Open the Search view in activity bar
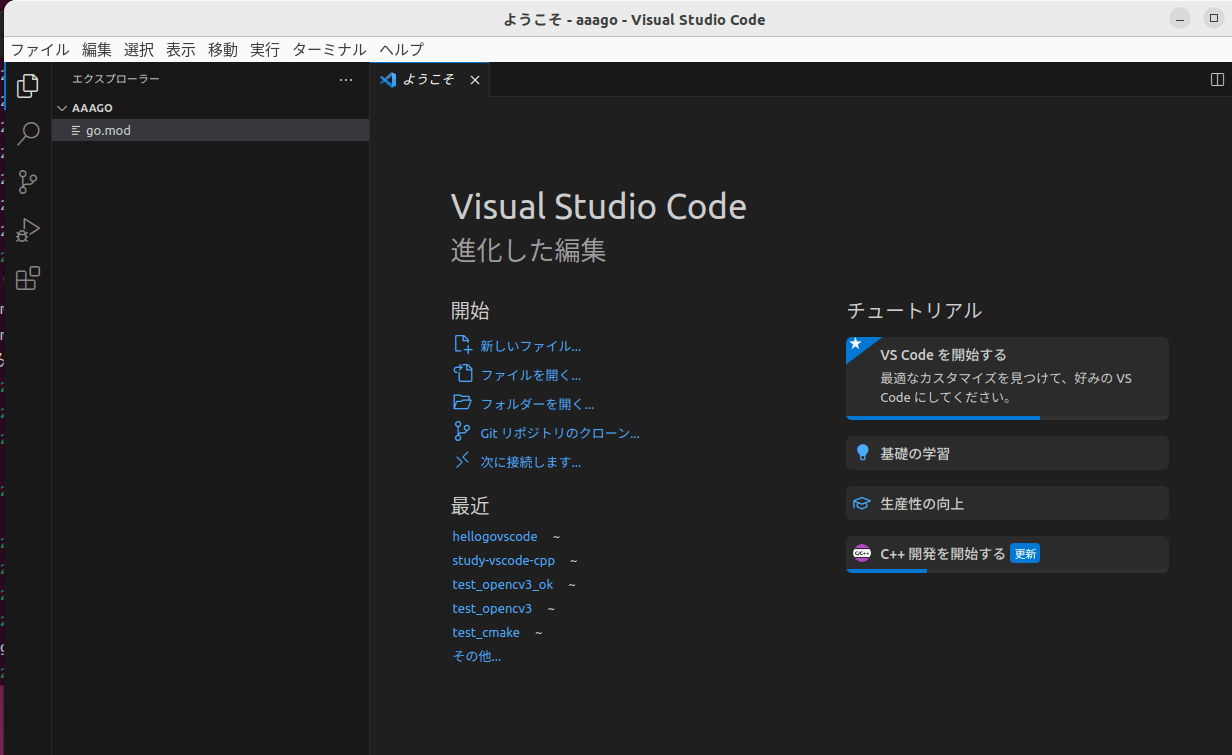The height and width of the screenshot is (755, 1232). (28, 133)
